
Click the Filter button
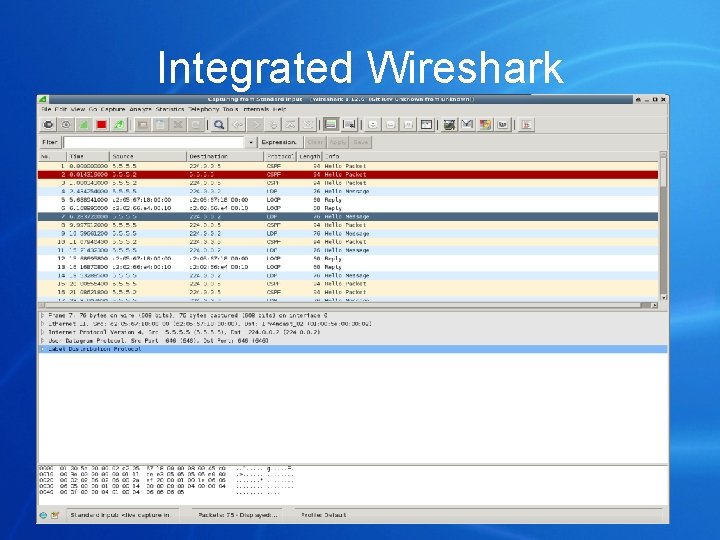(50, 142)
